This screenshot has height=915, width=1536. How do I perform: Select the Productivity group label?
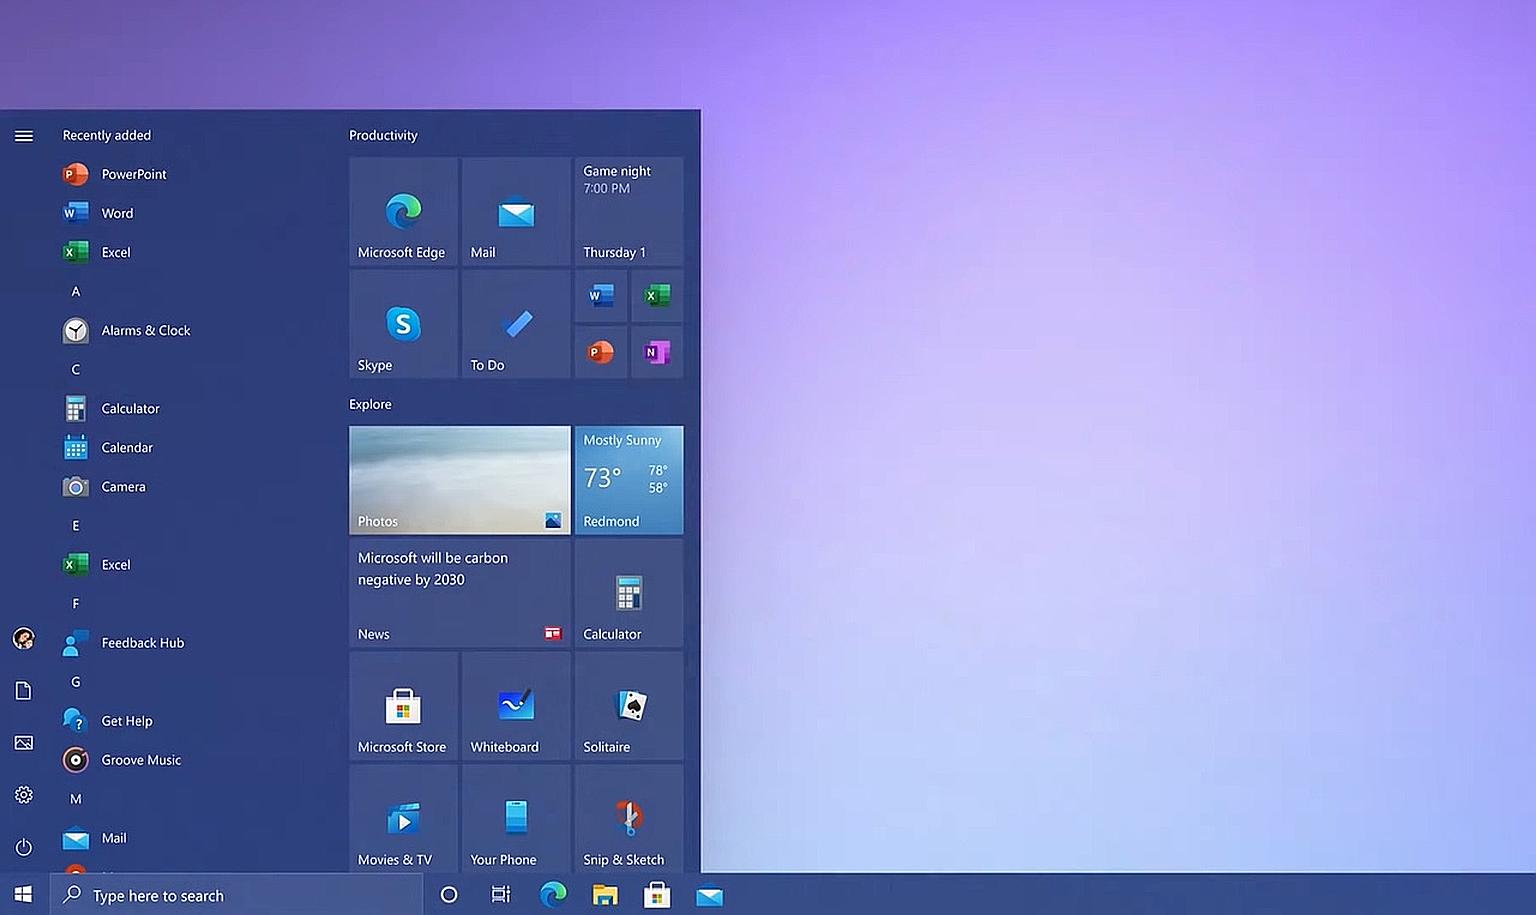(383, 135)
